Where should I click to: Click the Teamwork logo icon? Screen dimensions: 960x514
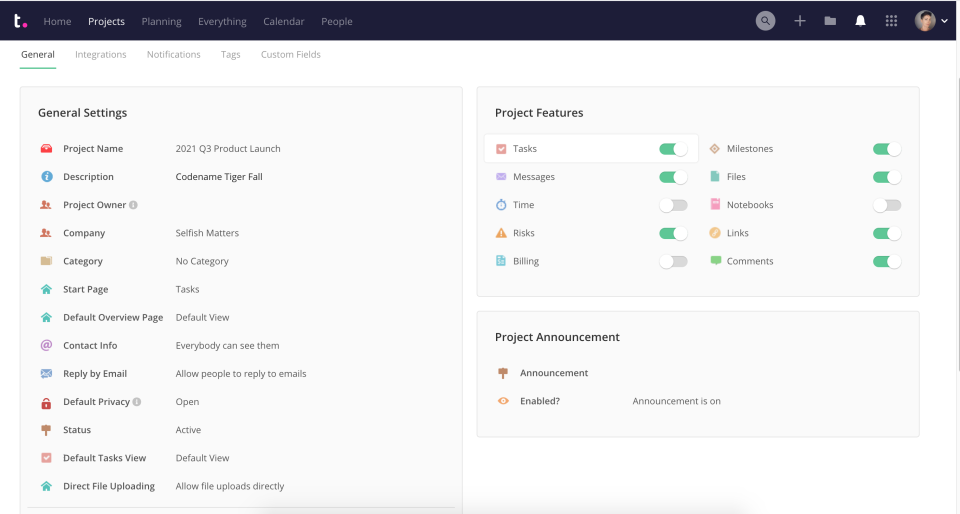[20, 21]
